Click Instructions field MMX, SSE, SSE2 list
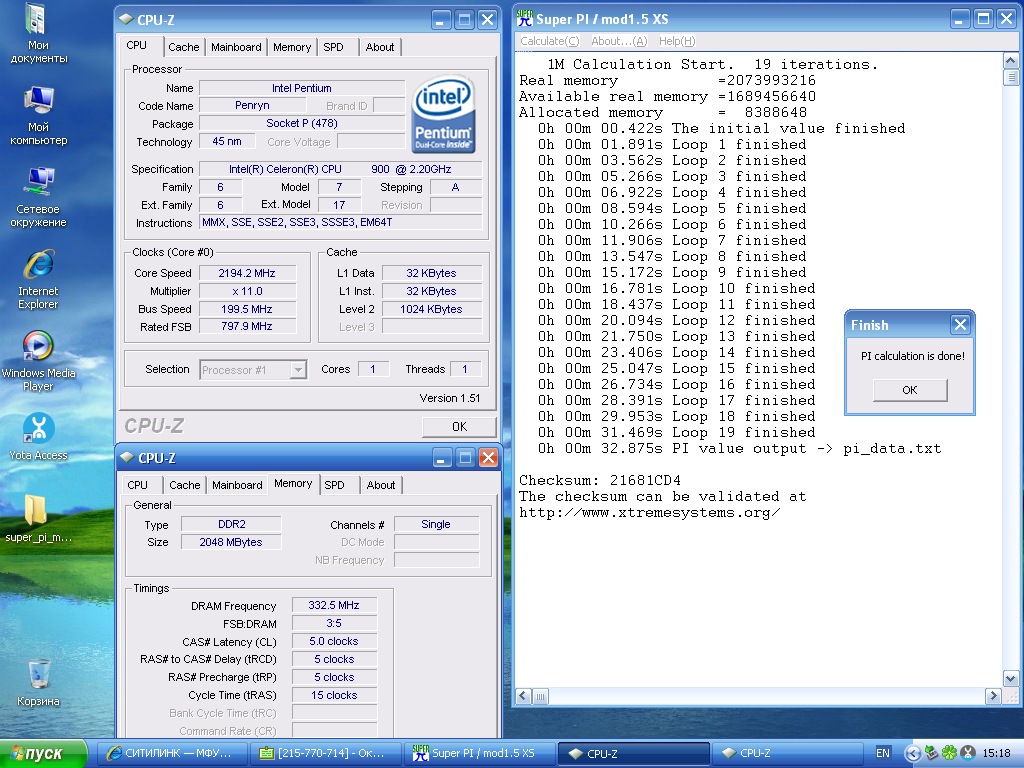Image resolution: width=1024 pixels, height=768 pixels. 340,223
